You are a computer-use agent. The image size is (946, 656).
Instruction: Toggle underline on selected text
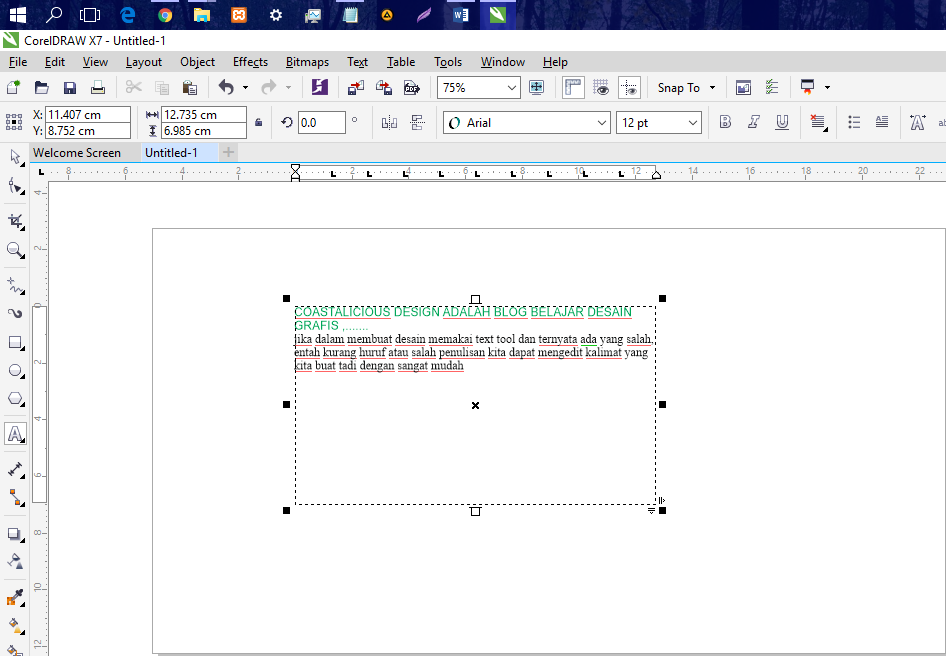click(781, 122)
